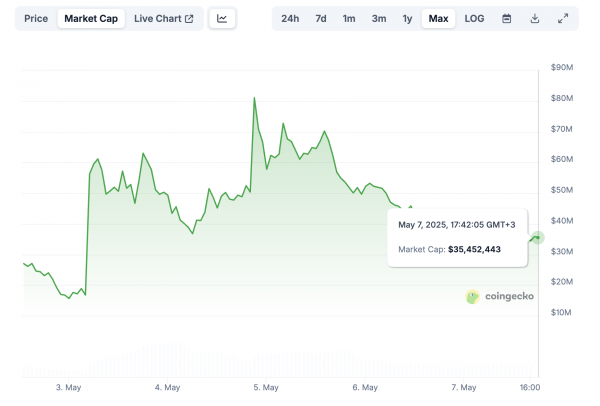The height and width of the screenshot is (406, 600).
Task: Choose the 1m time range
Action: tap(349, 18)
